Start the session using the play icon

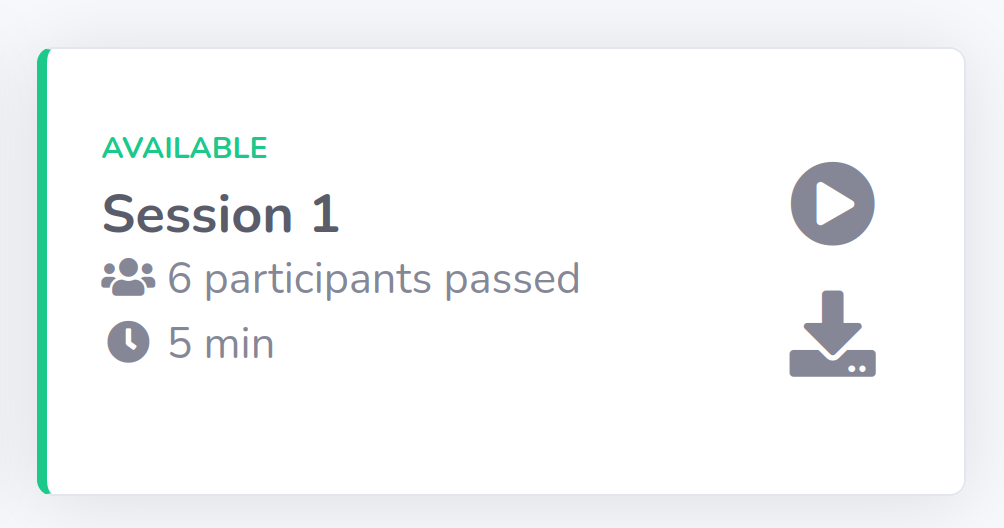832,204
